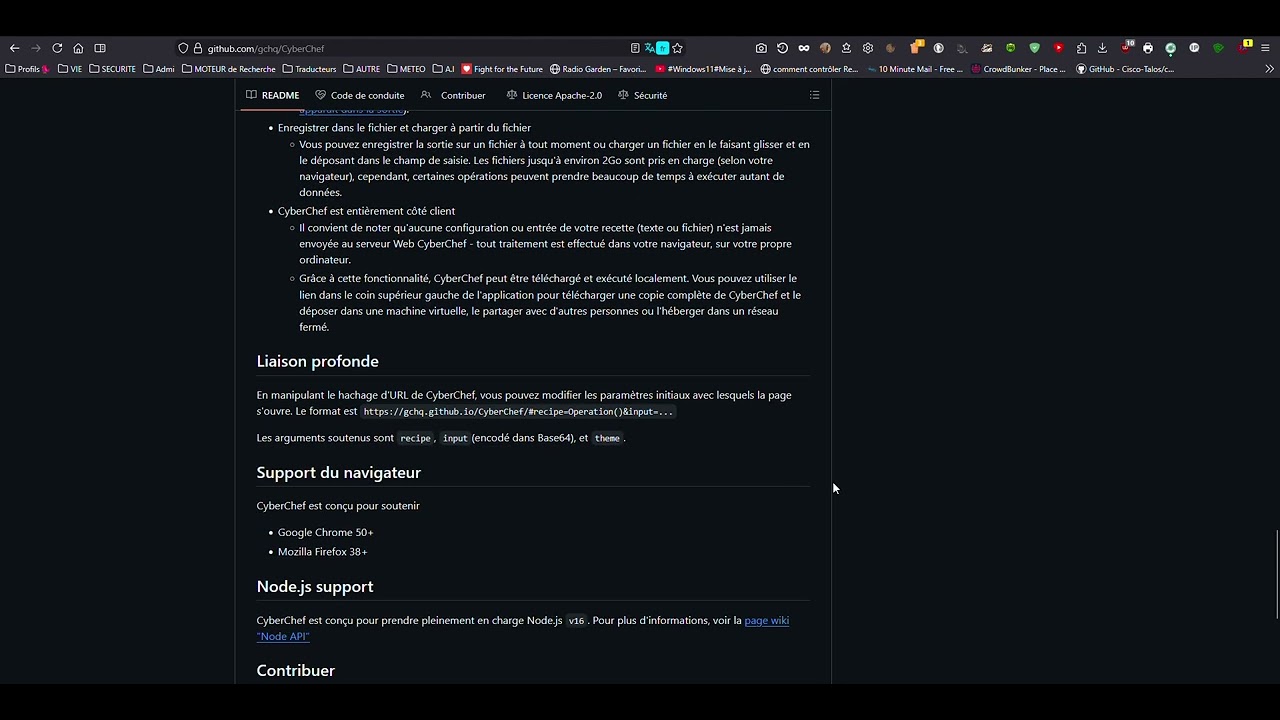
Task: Go back to the previous page
Action: coord(14,48)
